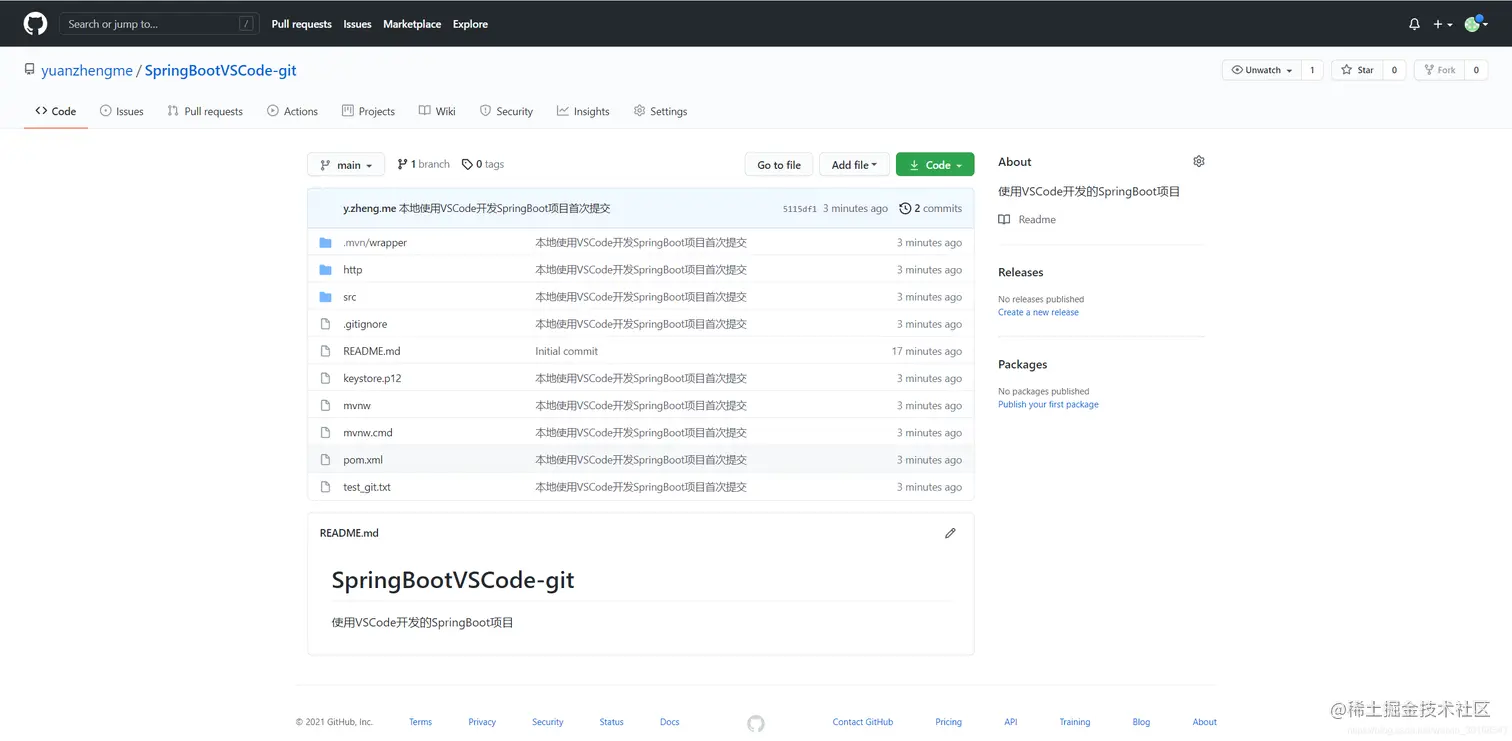
Task: Click Create a new release link
Action: click(x=1038, y=312)
